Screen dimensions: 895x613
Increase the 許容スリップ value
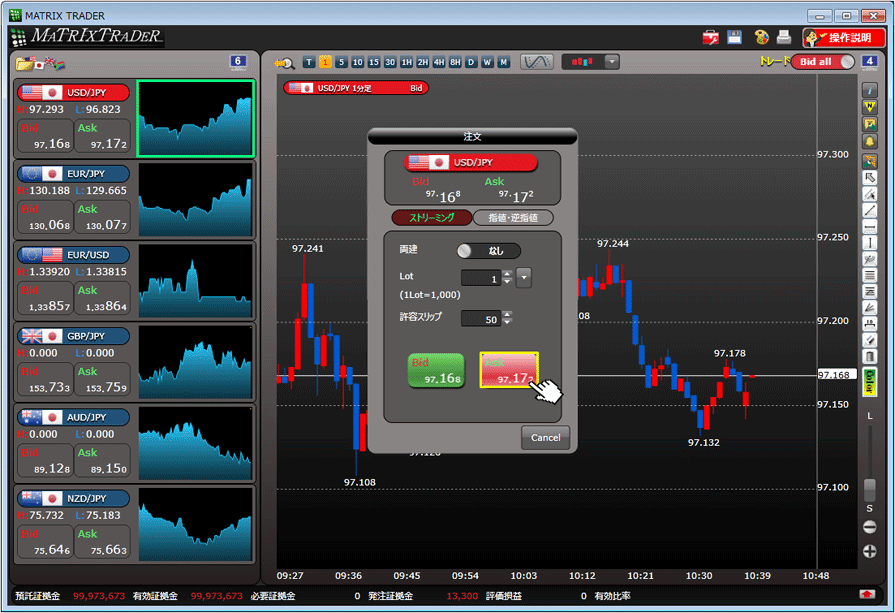tap(507, 314)
